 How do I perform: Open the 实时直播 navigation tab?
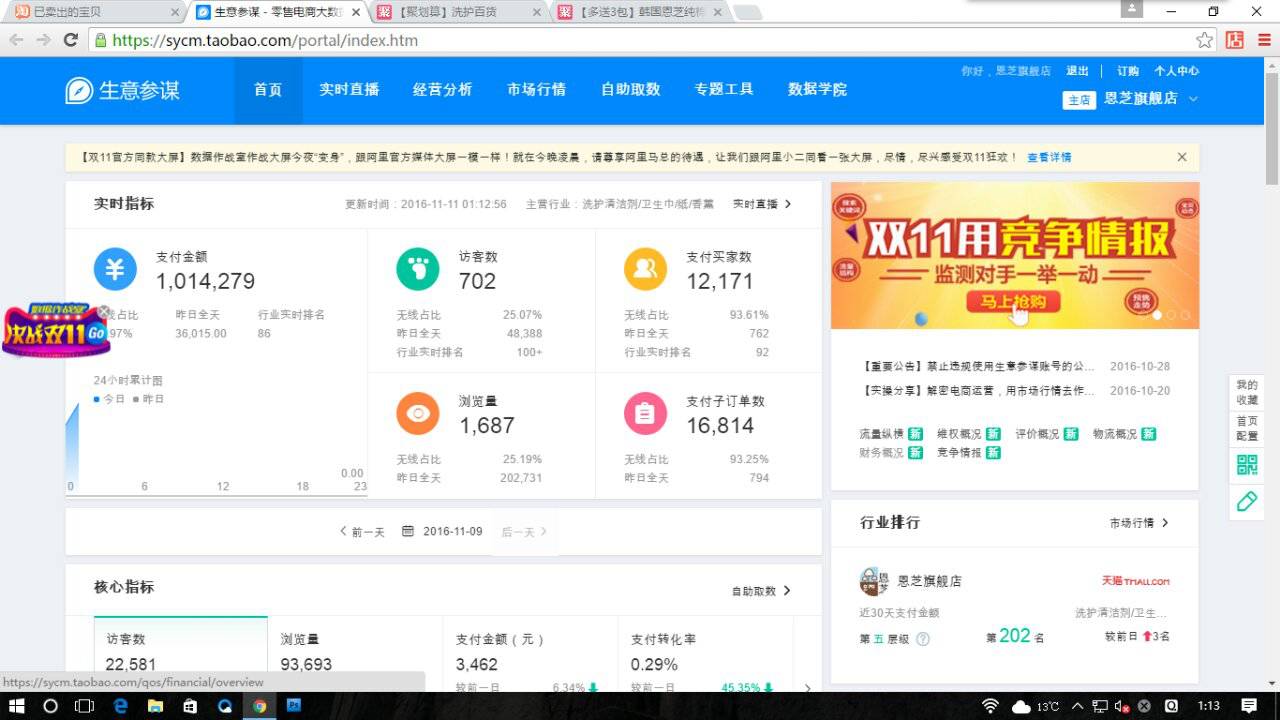[x=349, y=90]
